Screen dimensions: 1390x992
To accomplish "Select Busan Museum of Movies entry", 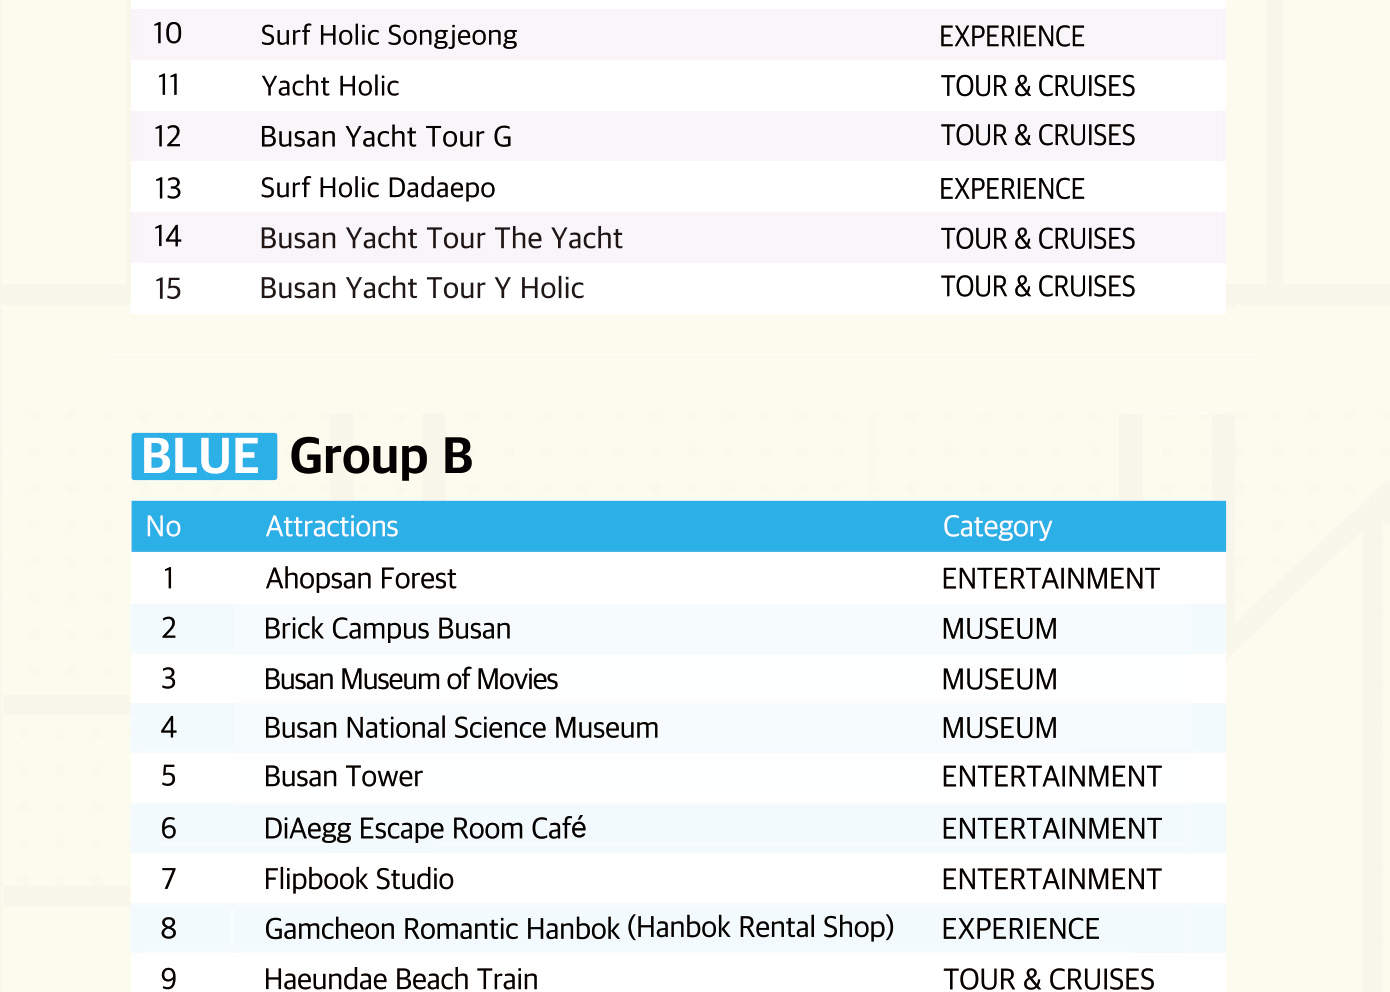I will 411,679.
